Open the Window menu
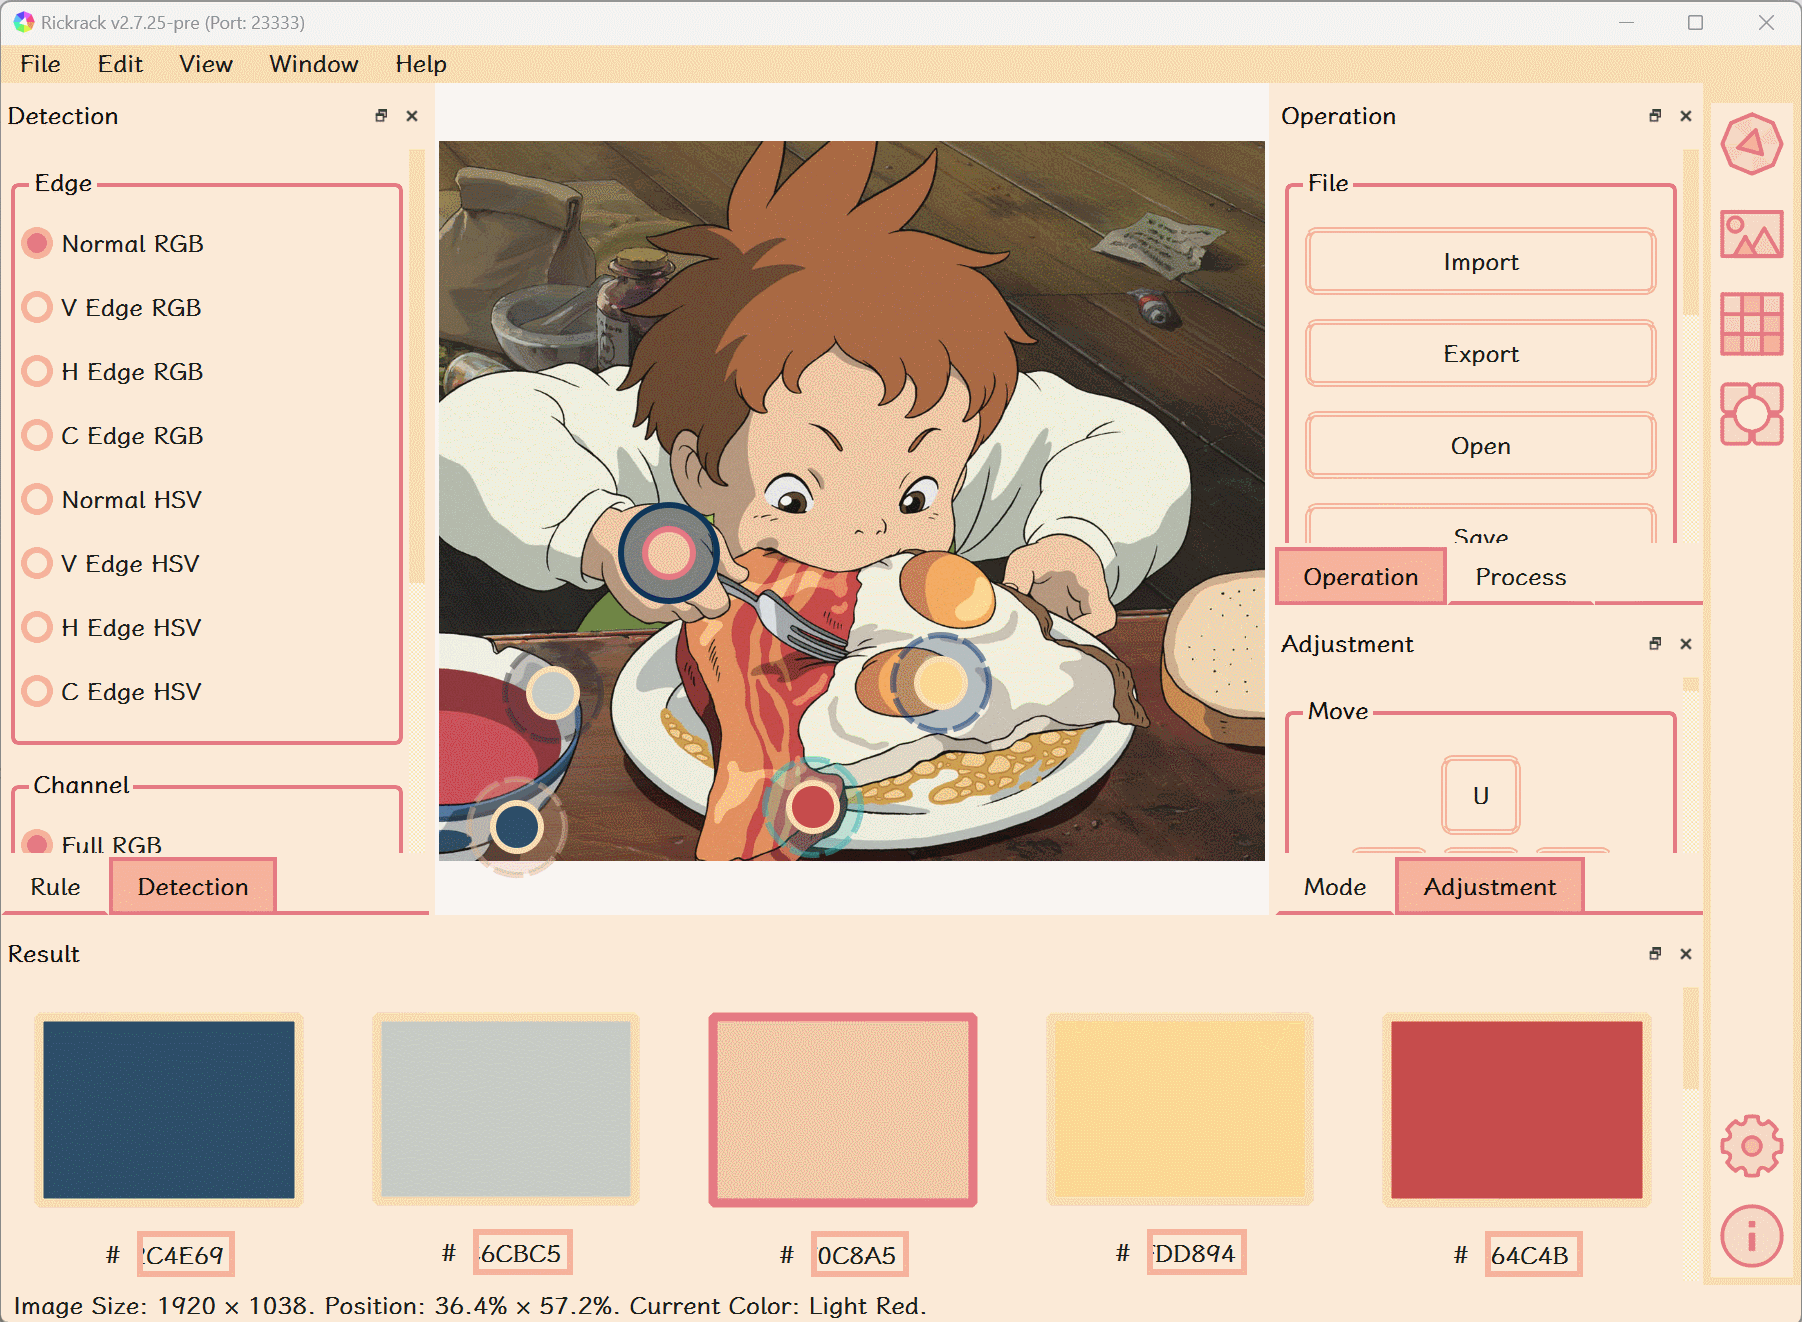This screenshot has width=1802, height=1322. click(x=314, y=64)
